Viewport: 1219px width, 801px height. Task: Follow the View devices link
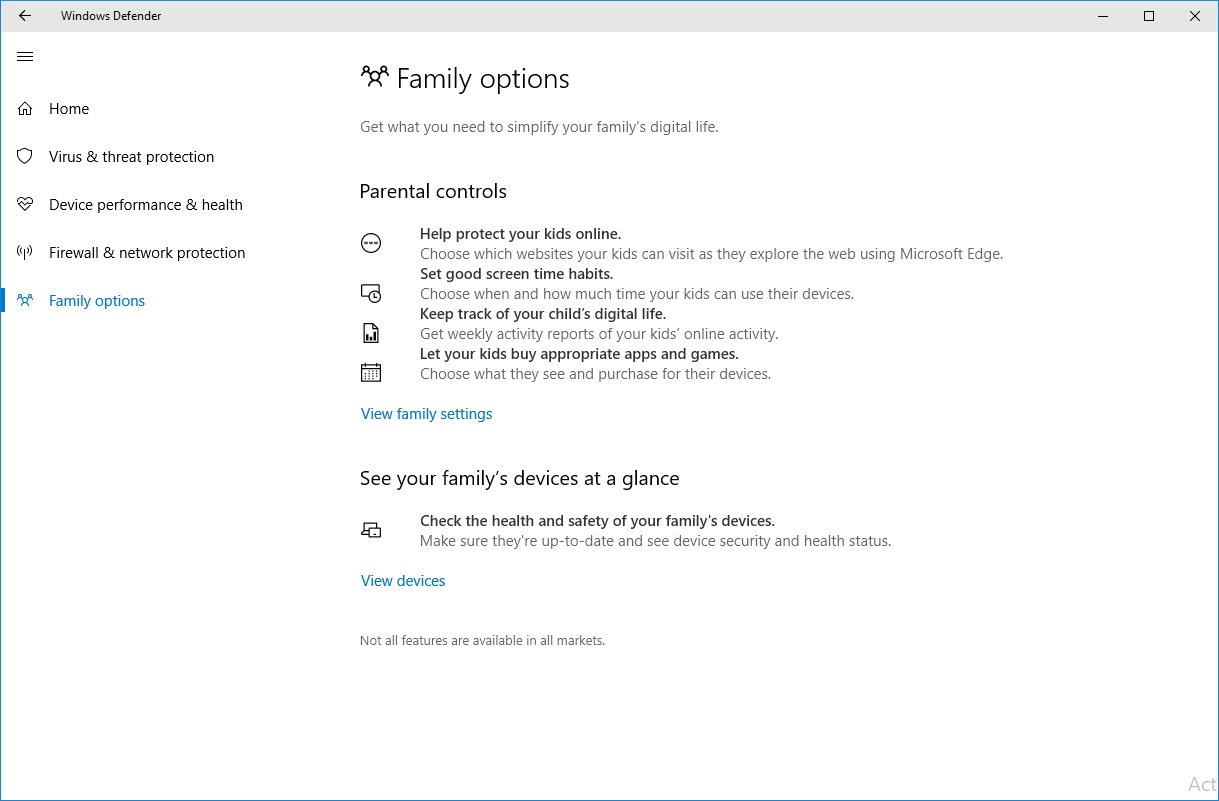(x=403, y=581)
